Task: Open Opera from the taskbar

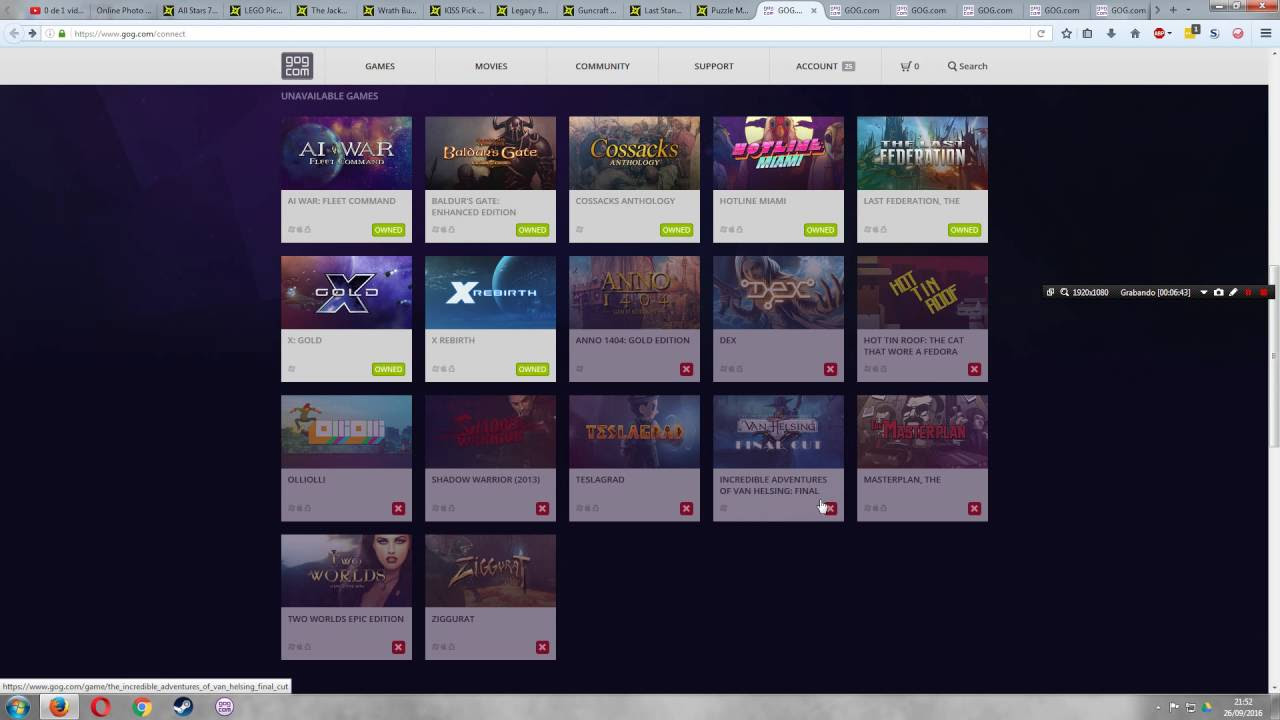Action: 100,707
